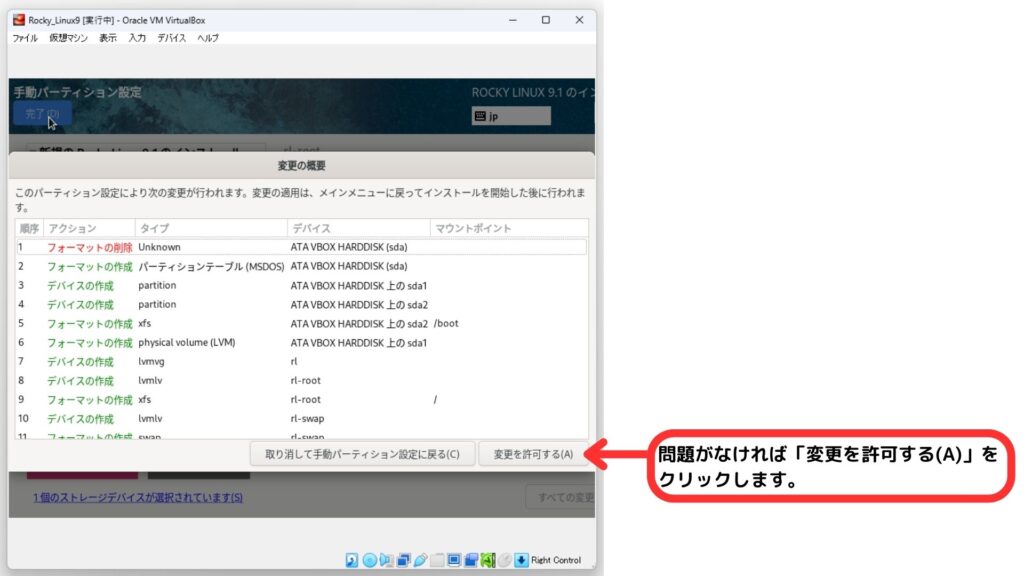Click the 変更の概要 dialog title
The image size is (1024, 576).
(302, 166)
